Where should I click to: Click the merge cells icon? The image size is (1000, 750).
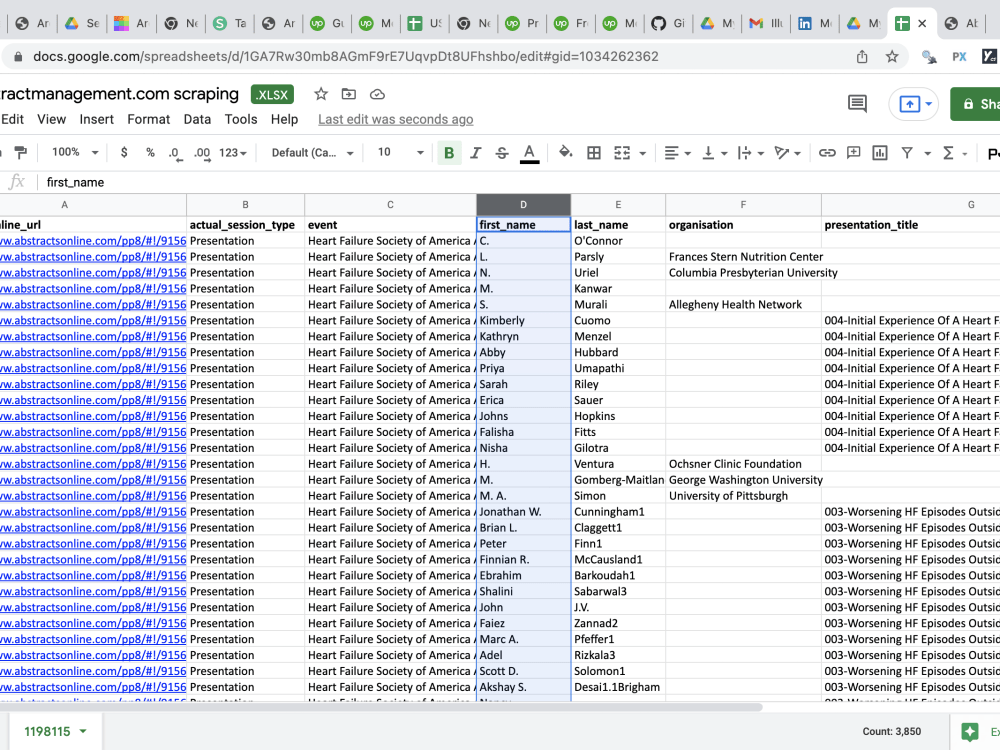click(622, 152)
